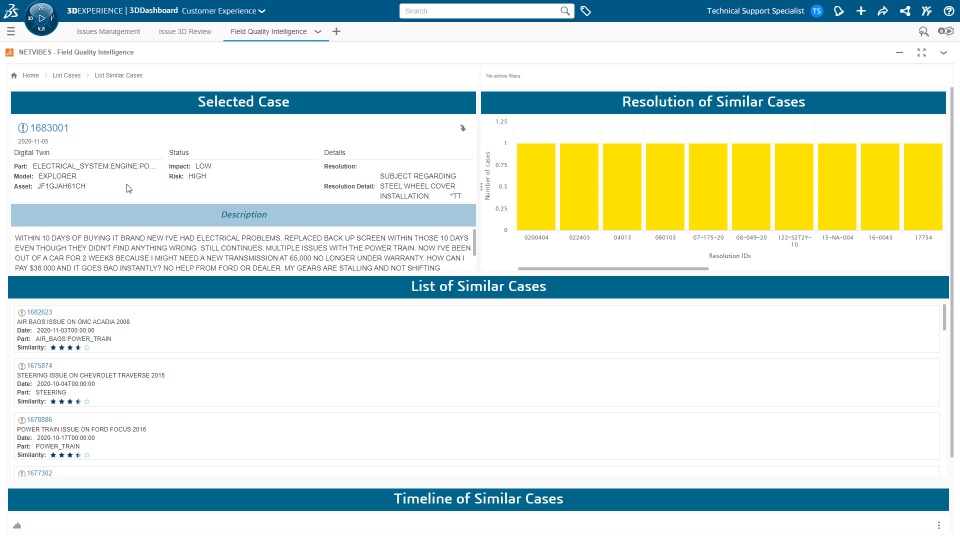
Task: Open selected case 1683001 link
Action: tap(50, 128)
